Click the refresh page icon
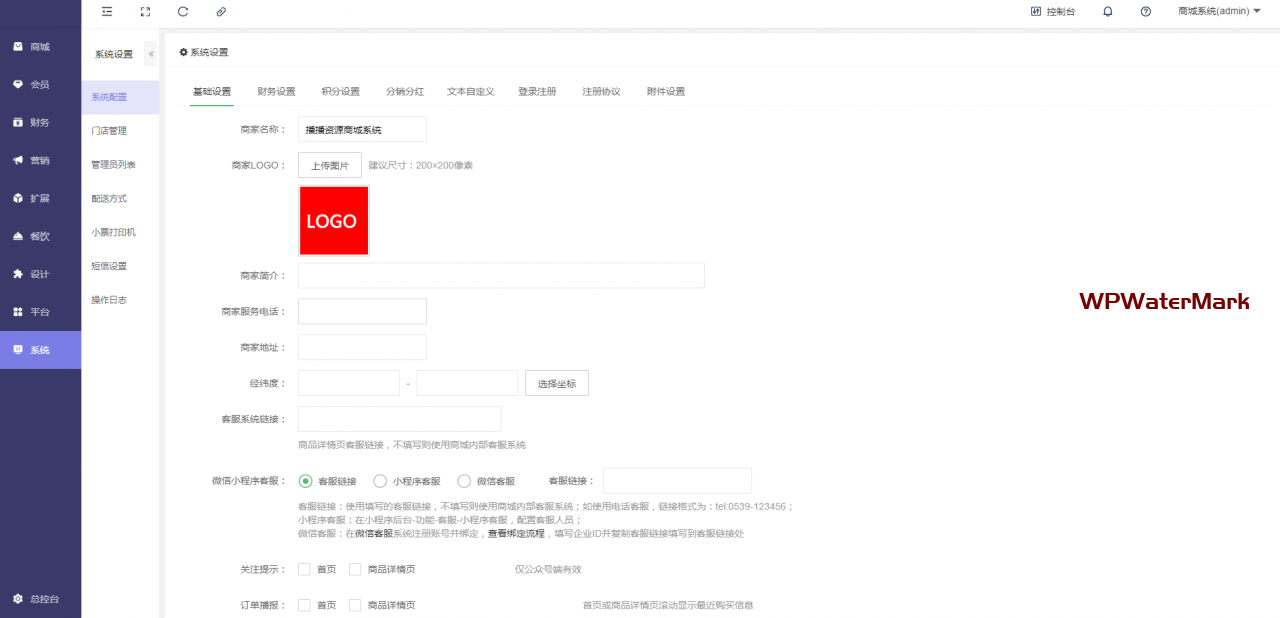This screenshot has height=618, width=1280. click(182, 12)
